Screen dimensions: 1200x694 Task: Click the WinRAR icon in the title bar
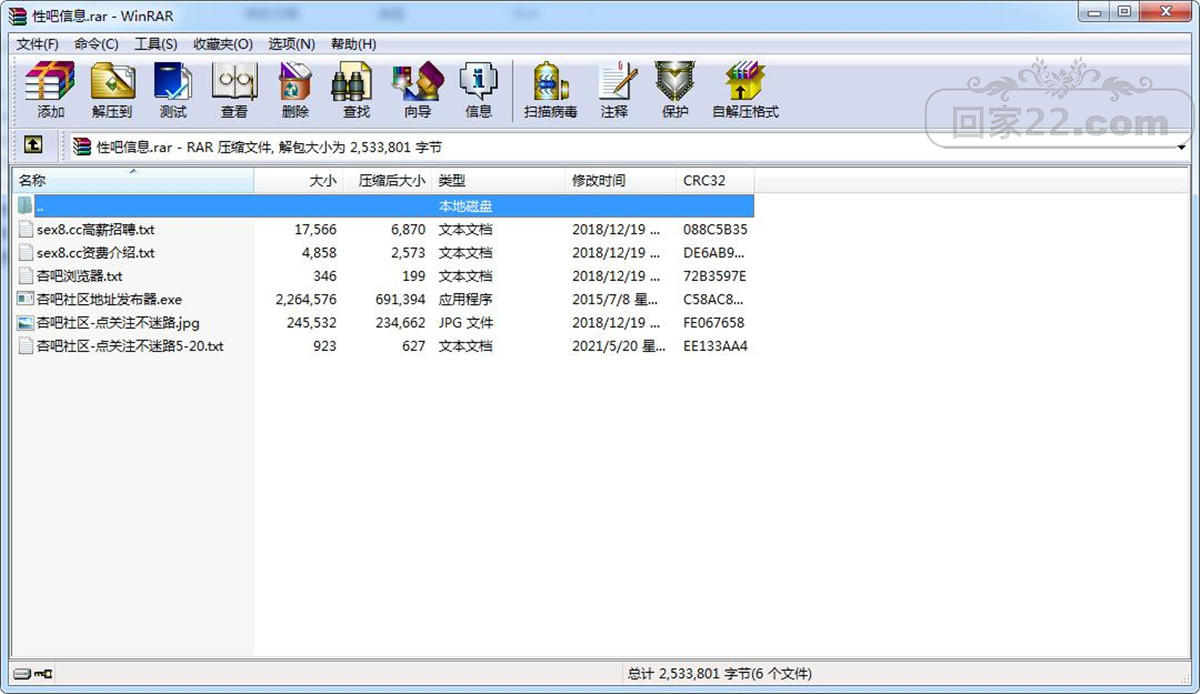click(x=18, y=14)
